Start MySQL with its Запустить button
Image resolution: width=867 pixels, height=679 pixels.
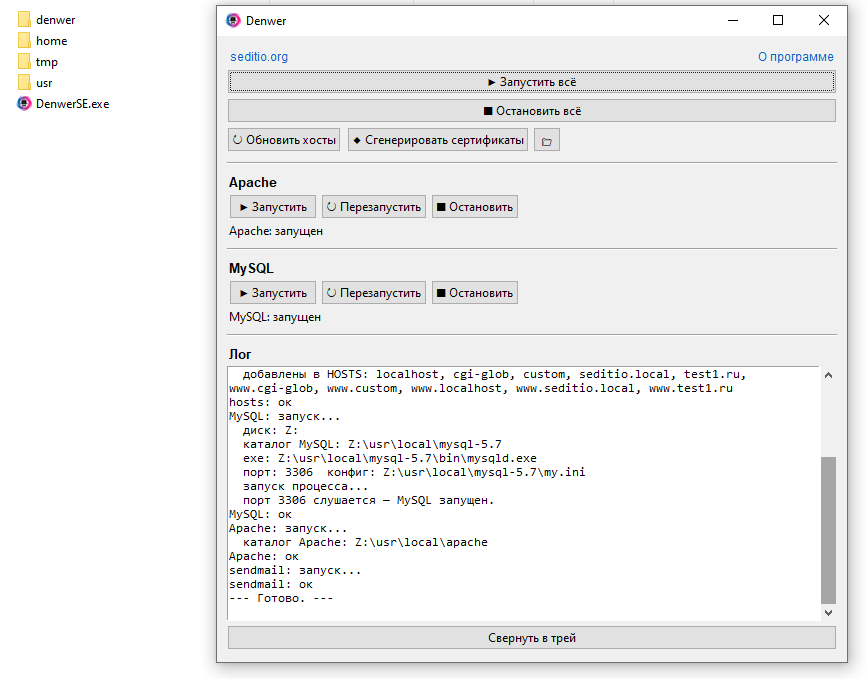pyautogui.click(x=272, y=293)
